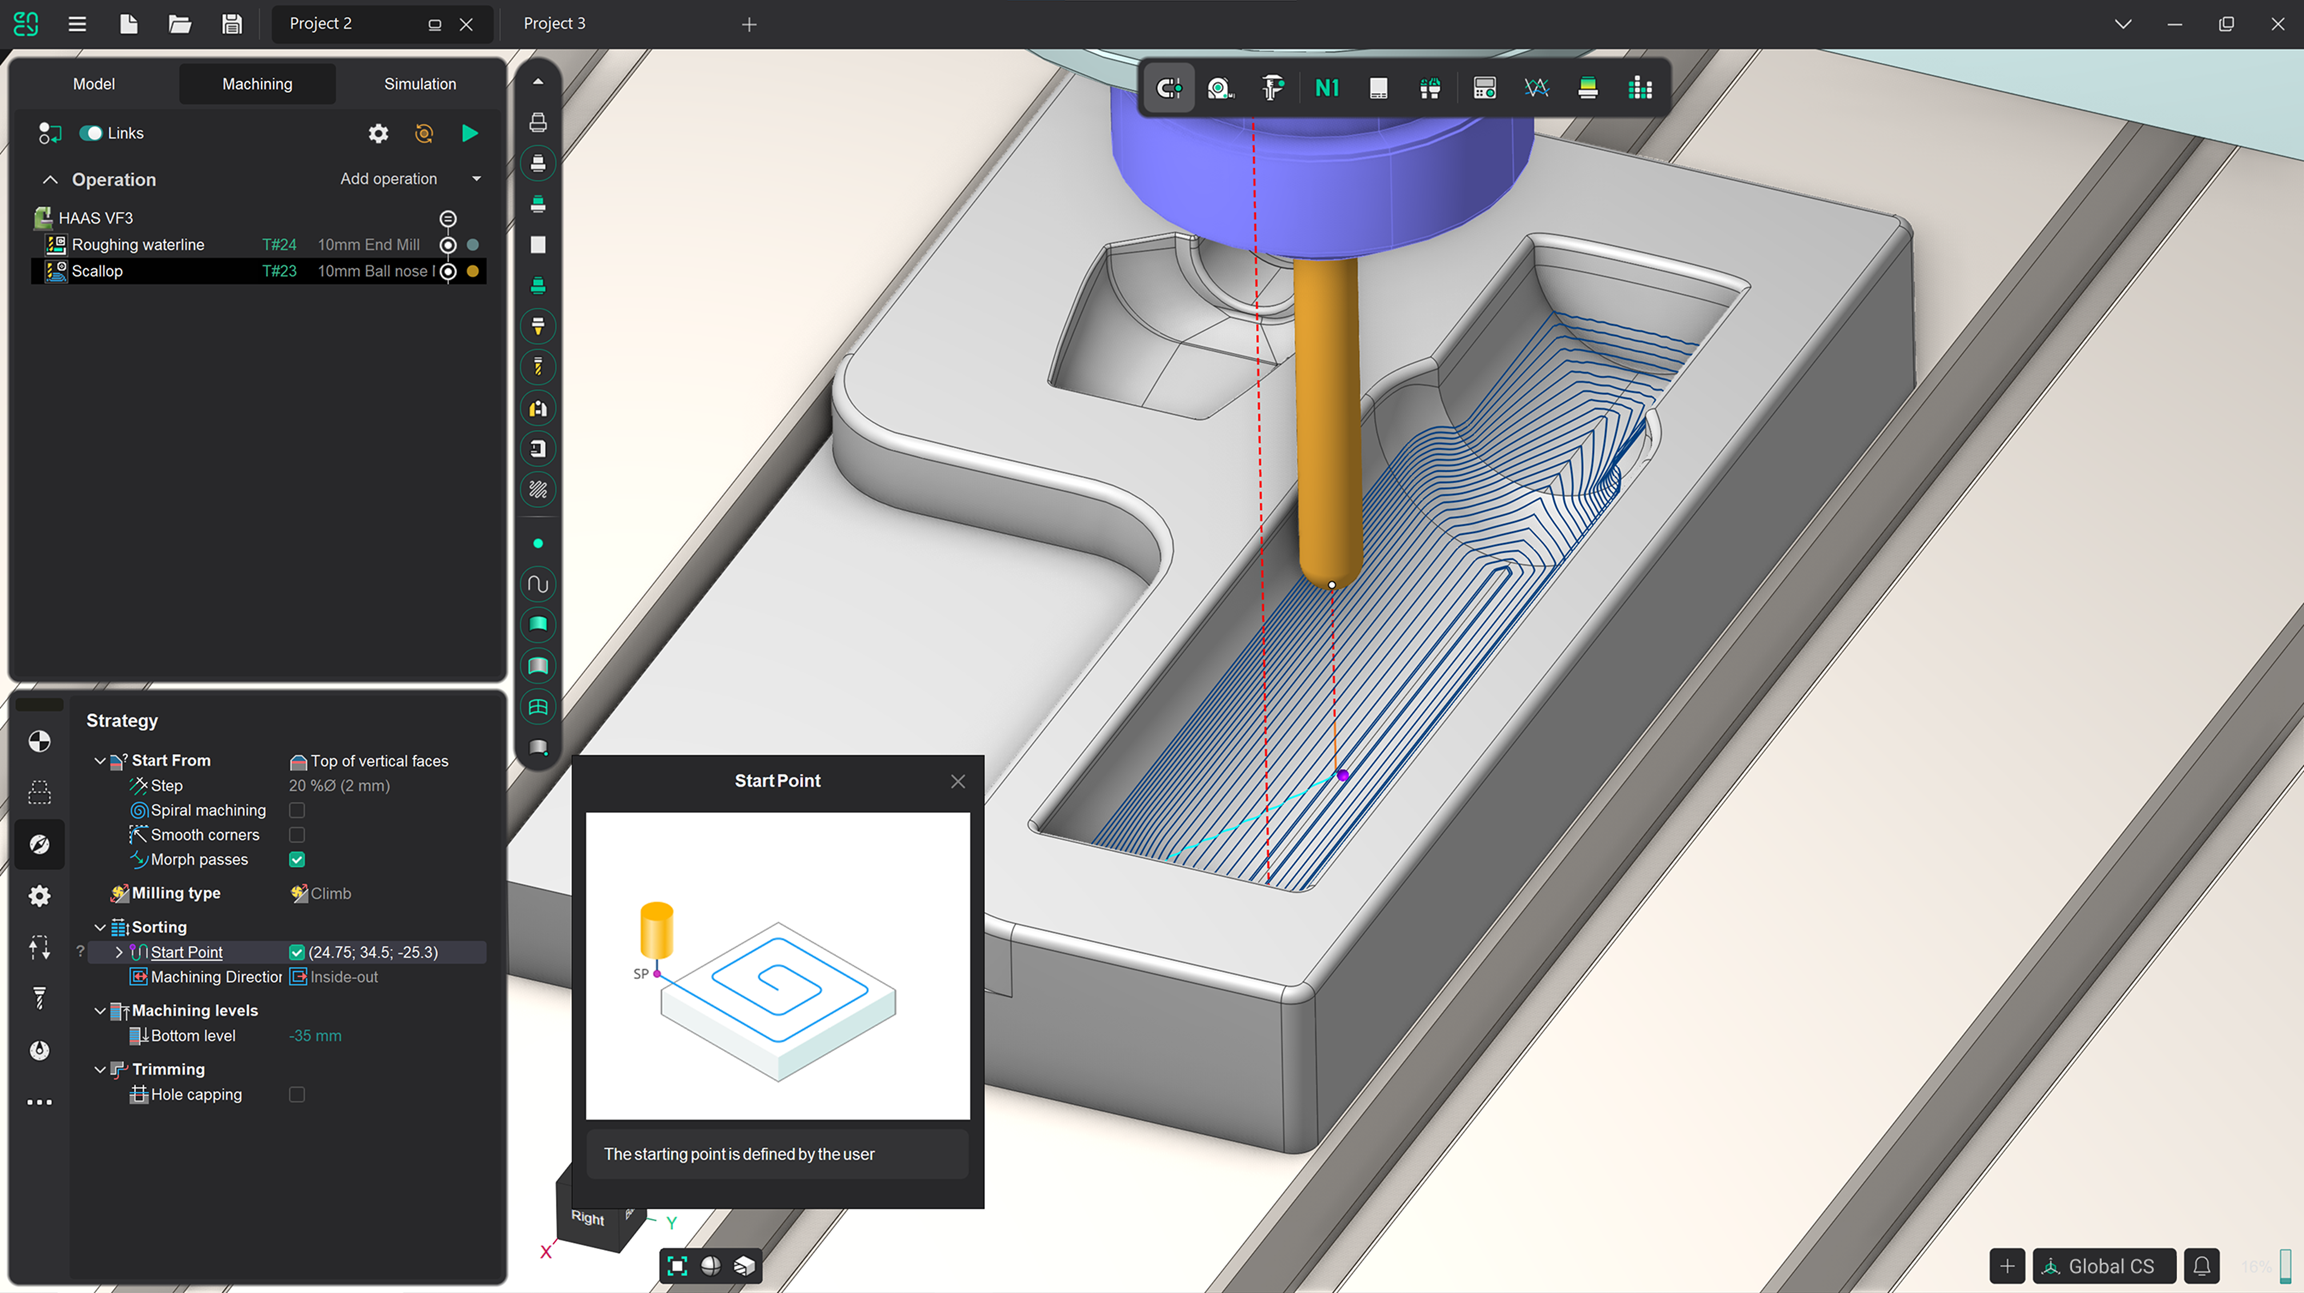Uncheck the Morph passes checkbox
The width and height of the screenshot is (2304, 1293).
pos(297,859)
